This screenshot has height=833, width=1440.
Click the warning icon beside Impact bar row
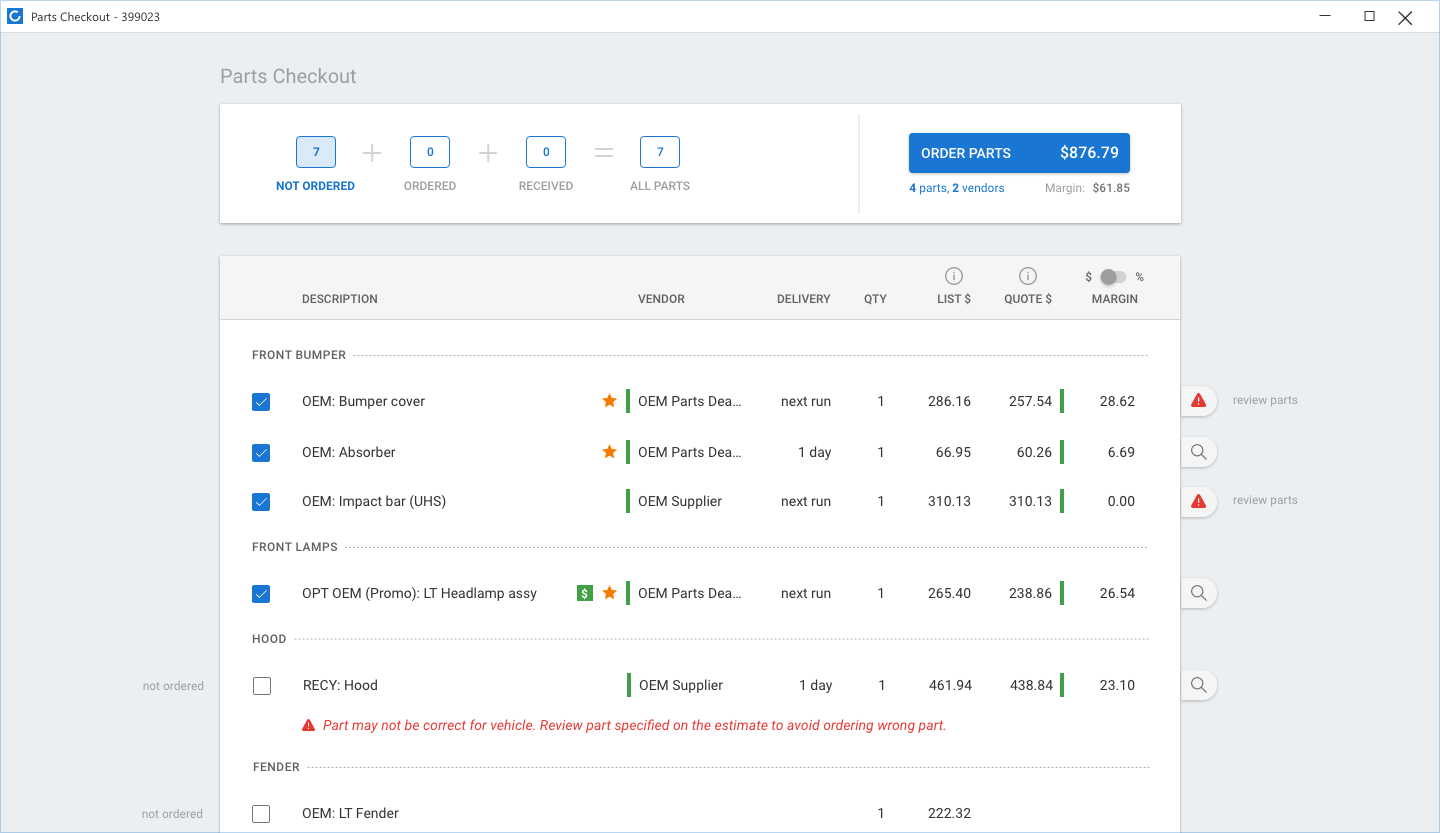tap(1198, 501)
